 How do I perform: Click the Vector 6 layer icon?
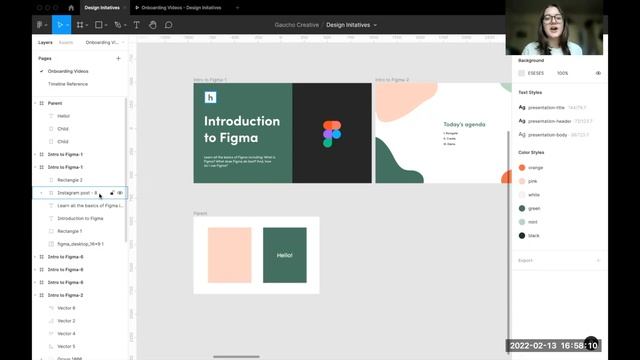[51, 308]
